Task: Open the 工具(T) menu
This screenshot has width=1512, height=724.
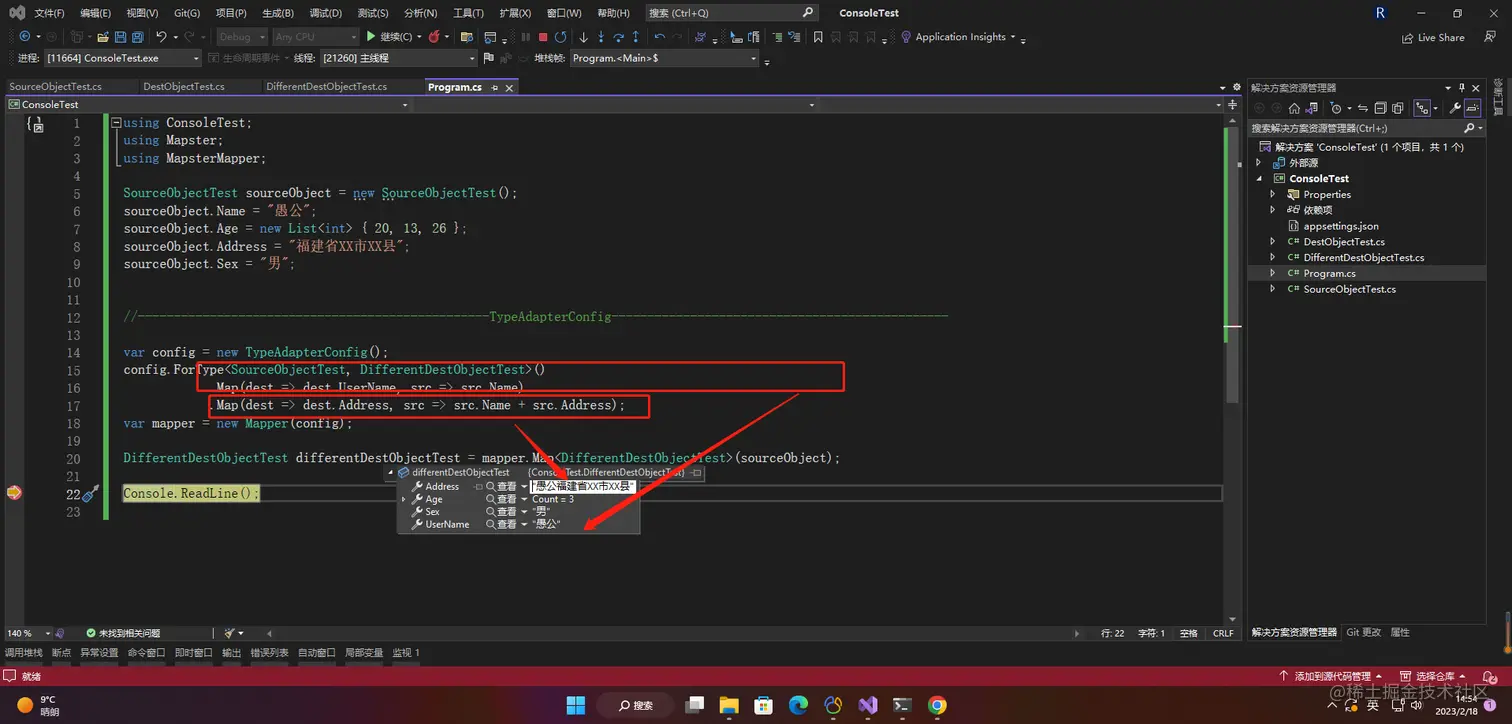Action: tap(469, 13)
